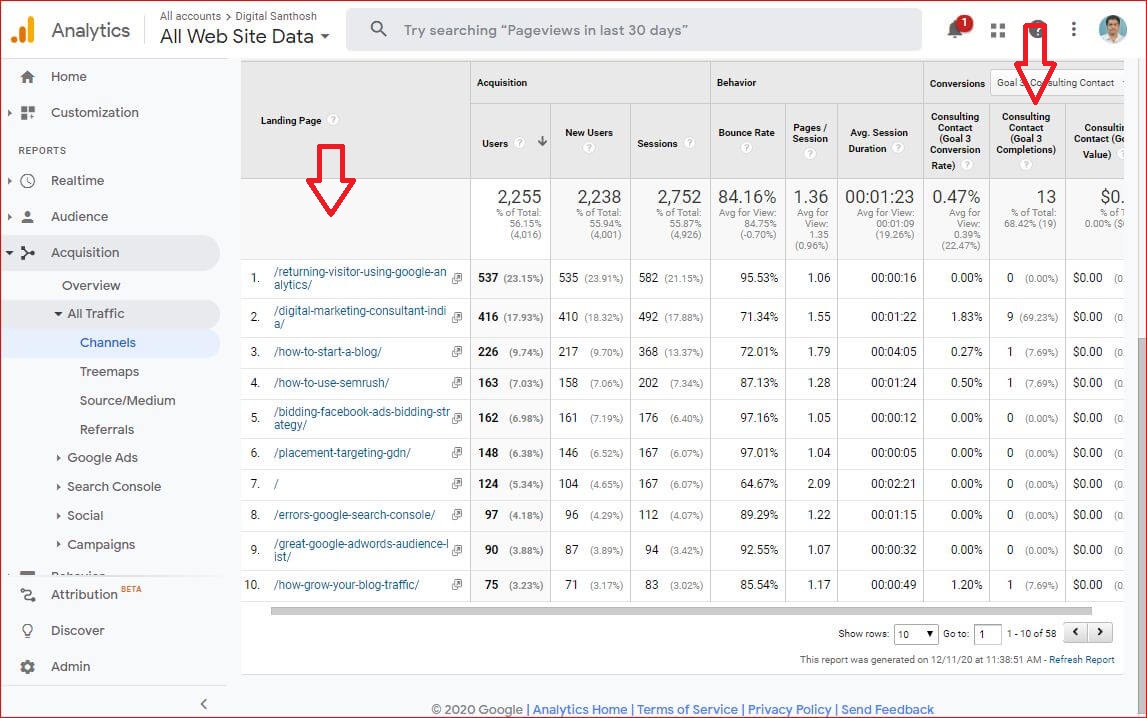Go to the previous page of results
1147x718 pixels.
(1075, 632)
